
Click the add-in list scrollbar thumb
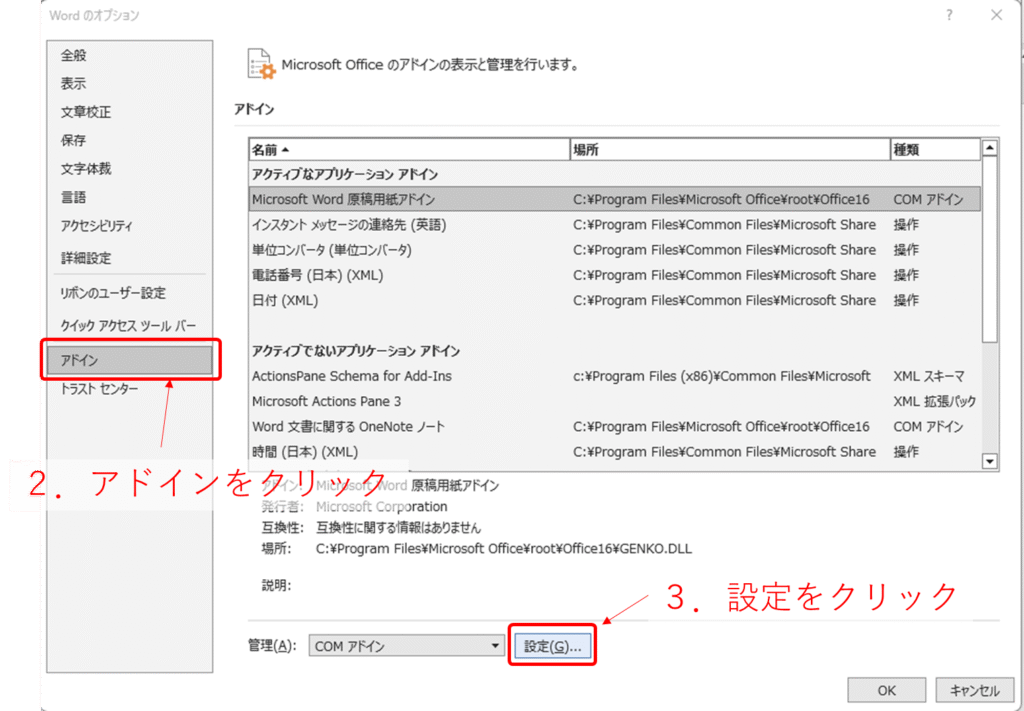[989, 249]
